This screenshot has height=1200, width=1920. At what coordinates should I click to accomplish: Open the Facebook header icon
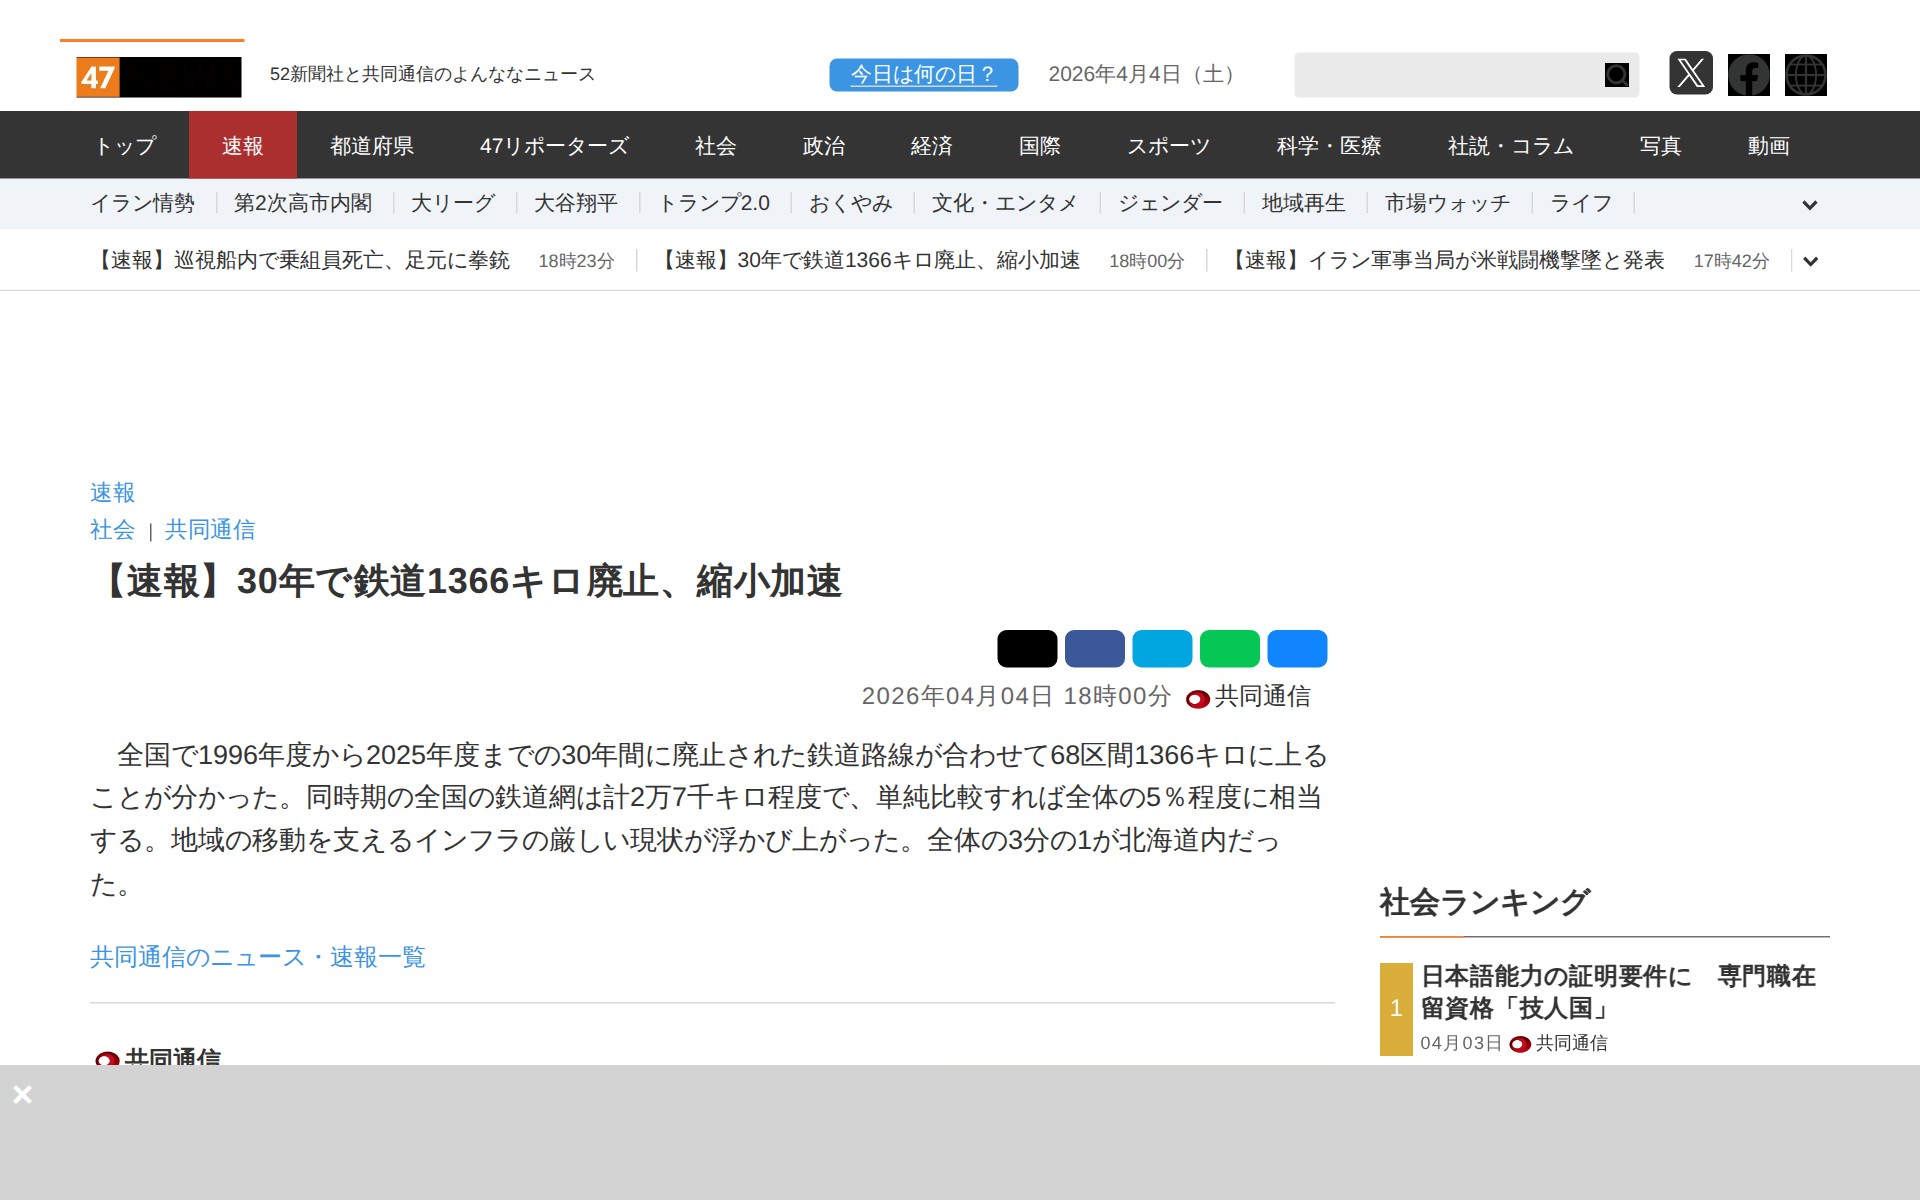1748,75
